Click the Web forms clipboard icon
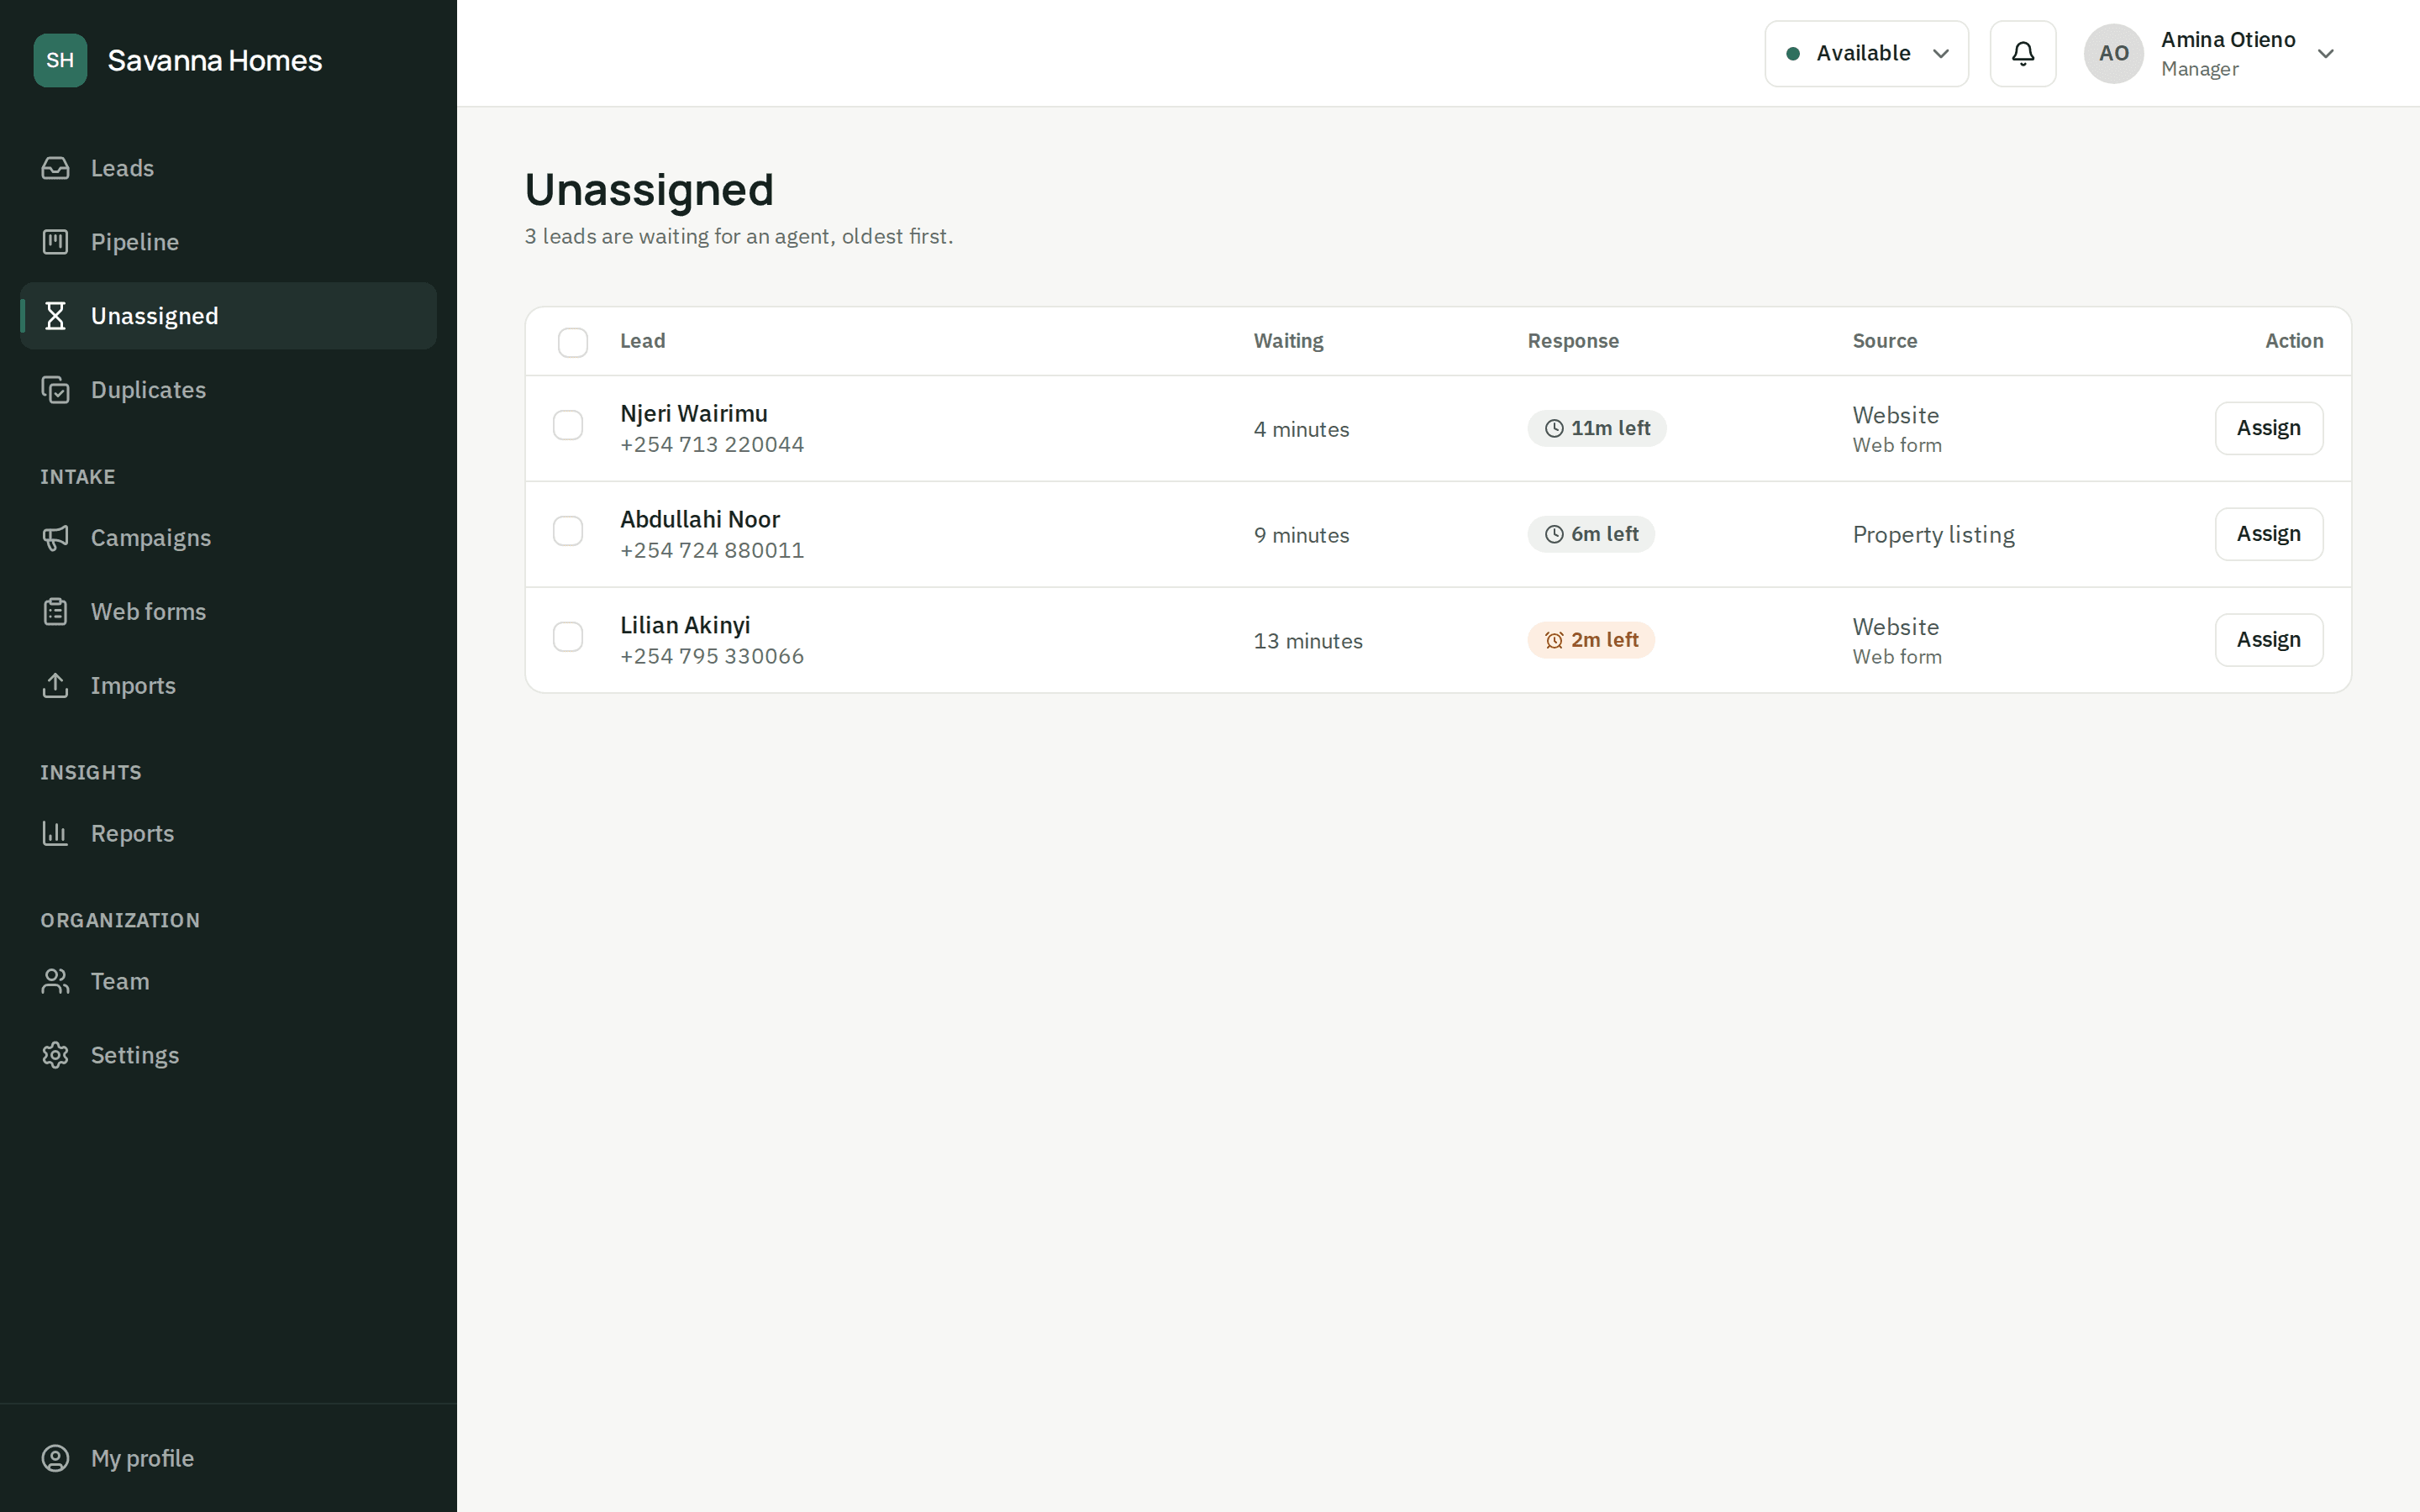 click(x=56, y=612)
